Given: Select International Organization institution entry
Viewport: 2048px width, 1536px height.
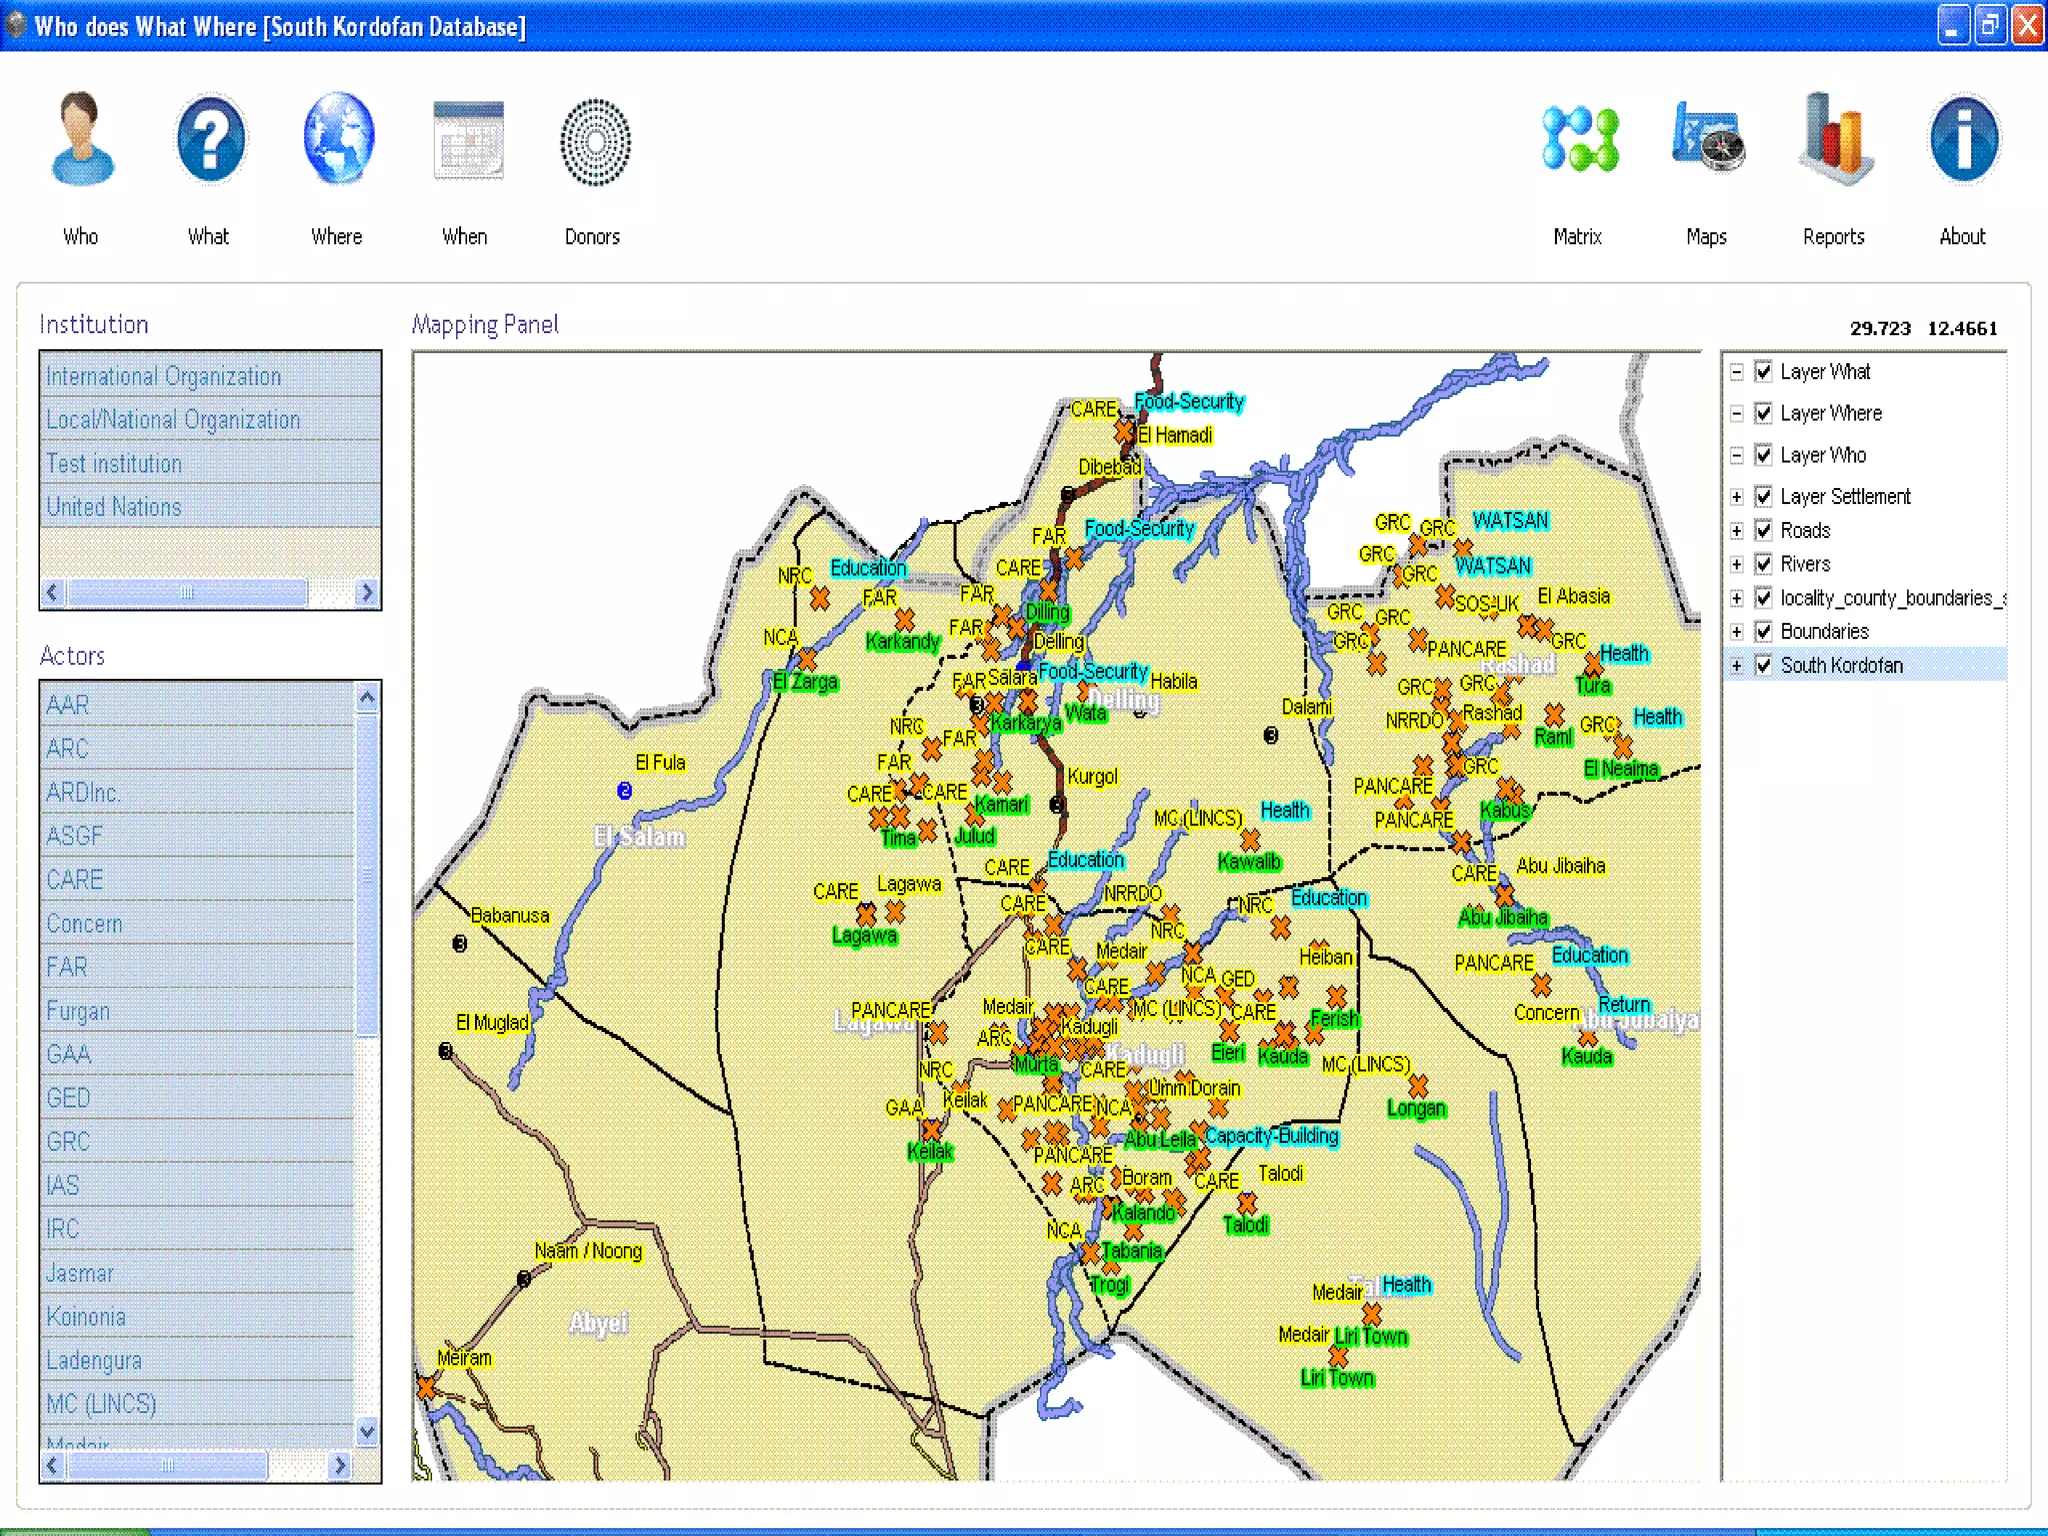Looking at the screenshot, I should click(164, 377).
